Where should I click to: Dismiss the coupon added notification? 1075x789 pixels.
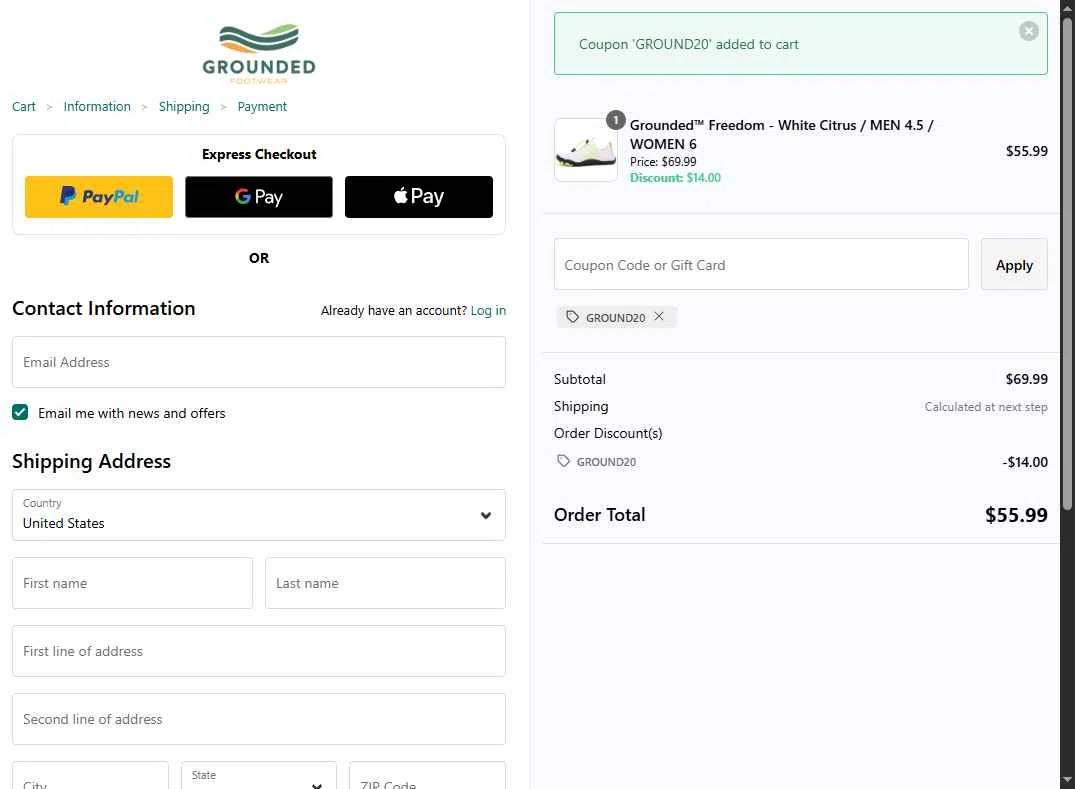[x=1028, y=31]
